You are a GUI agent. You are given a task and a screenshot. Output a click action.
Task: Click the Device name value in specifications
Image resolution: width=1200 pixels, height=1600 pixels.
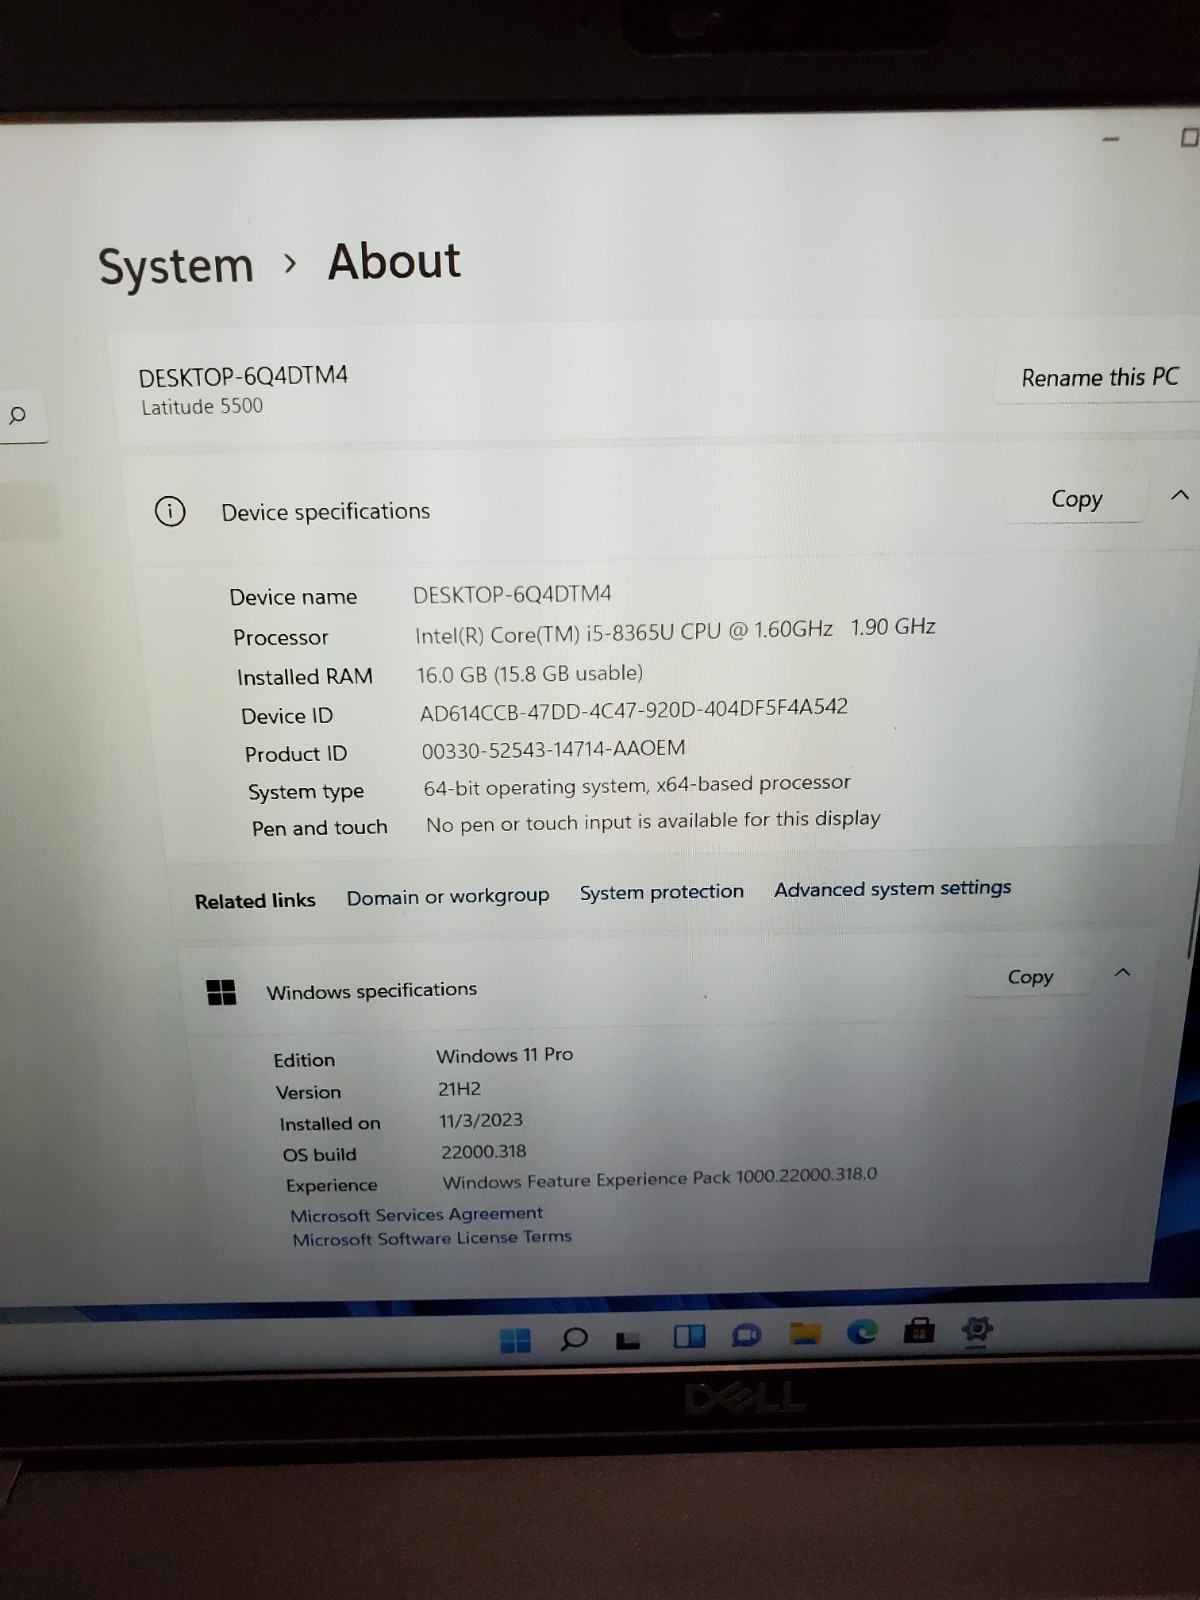[x=512, y=594]
